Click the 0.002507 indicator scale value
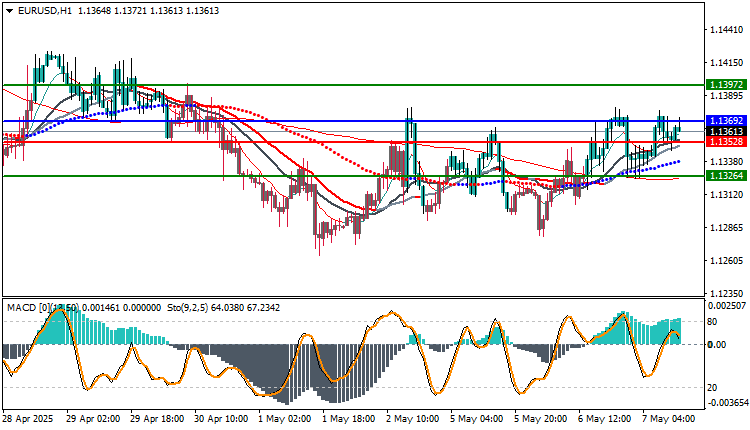Image resolution: width=750 pixels, height=430 pixels. coord(727,306)
